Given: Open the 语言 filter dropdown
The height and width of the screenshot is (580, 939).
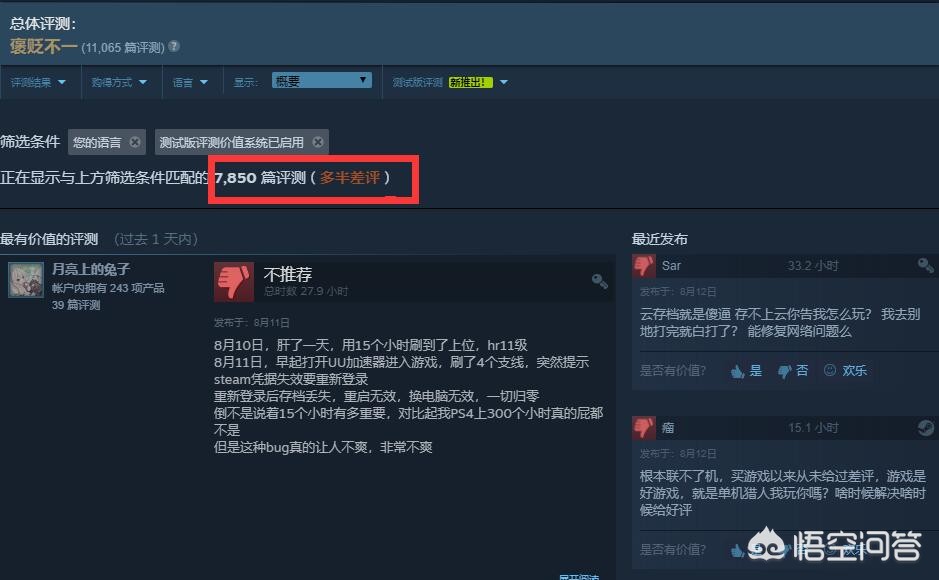Looking at the screenshot, I should [x=190, y=82].
